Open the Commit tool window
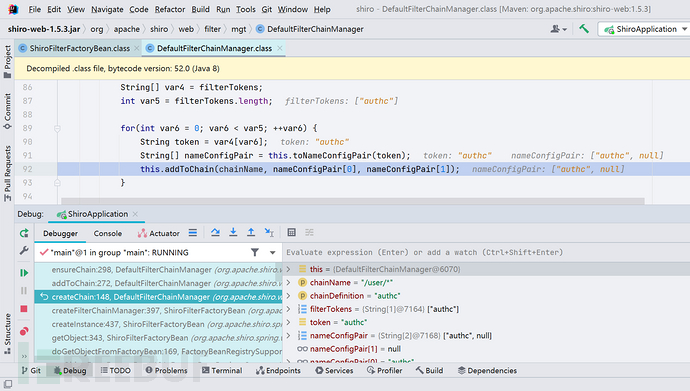 pos(7,111)
